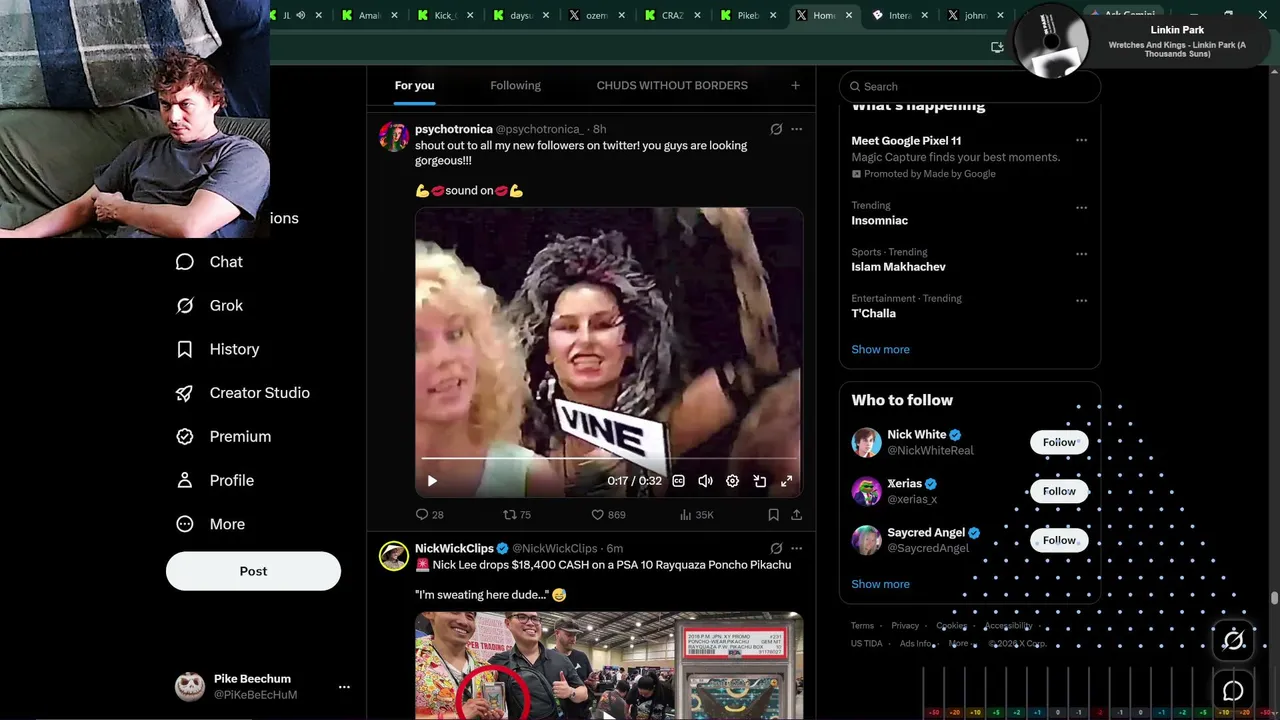
Task: Click NickWickClips' profile avatar
Action: point(394,556)
